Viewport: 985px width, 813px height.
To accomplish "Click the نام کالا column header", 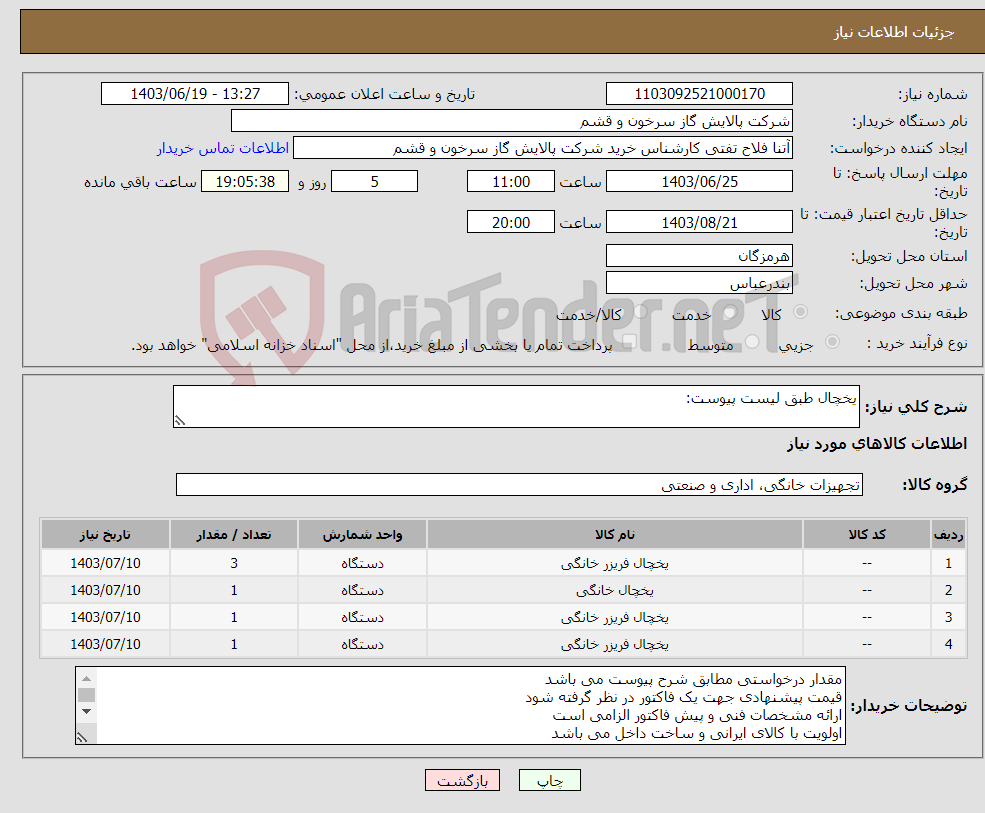I will (615, 534).
